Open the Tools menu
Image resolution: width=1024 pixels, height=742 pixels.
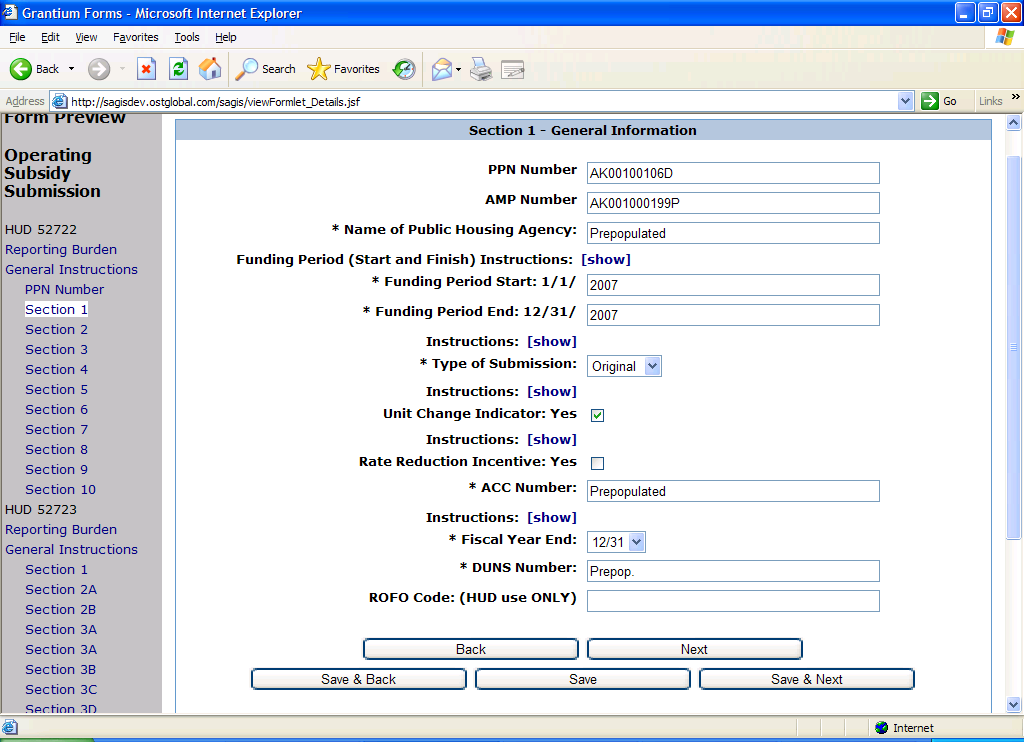pos(187,37)
